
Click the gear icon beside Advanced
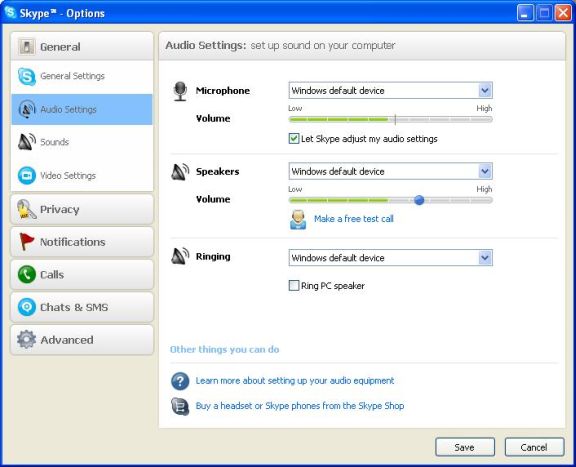[x=26, y=339]
